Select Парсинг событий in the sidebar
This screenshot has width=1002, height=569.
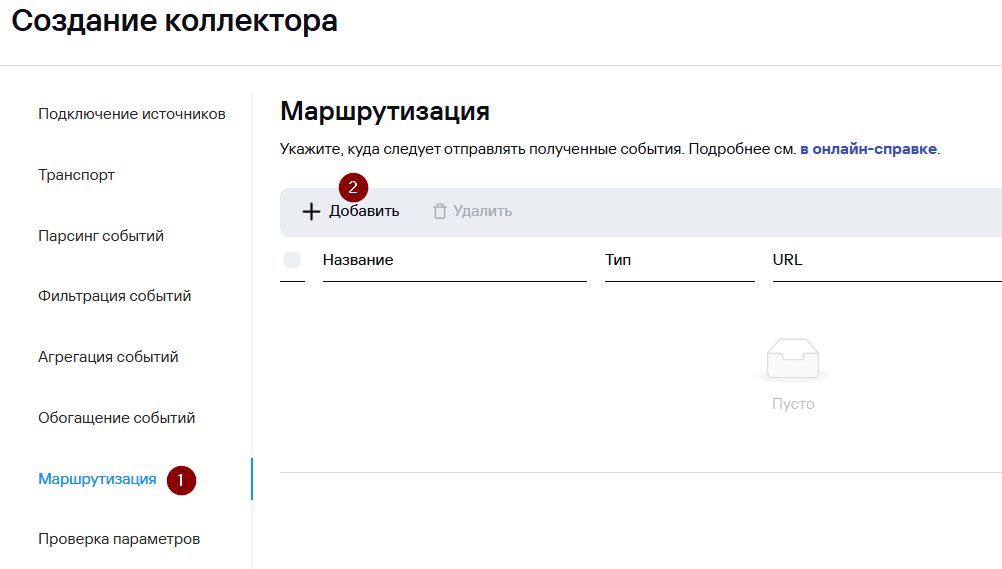click(101, 236)
